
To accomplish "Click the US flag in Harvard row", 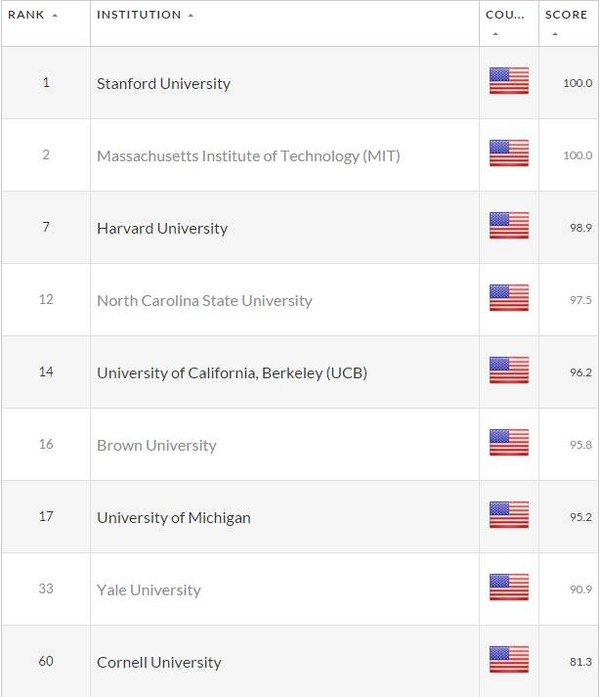I will pos(509,225).
